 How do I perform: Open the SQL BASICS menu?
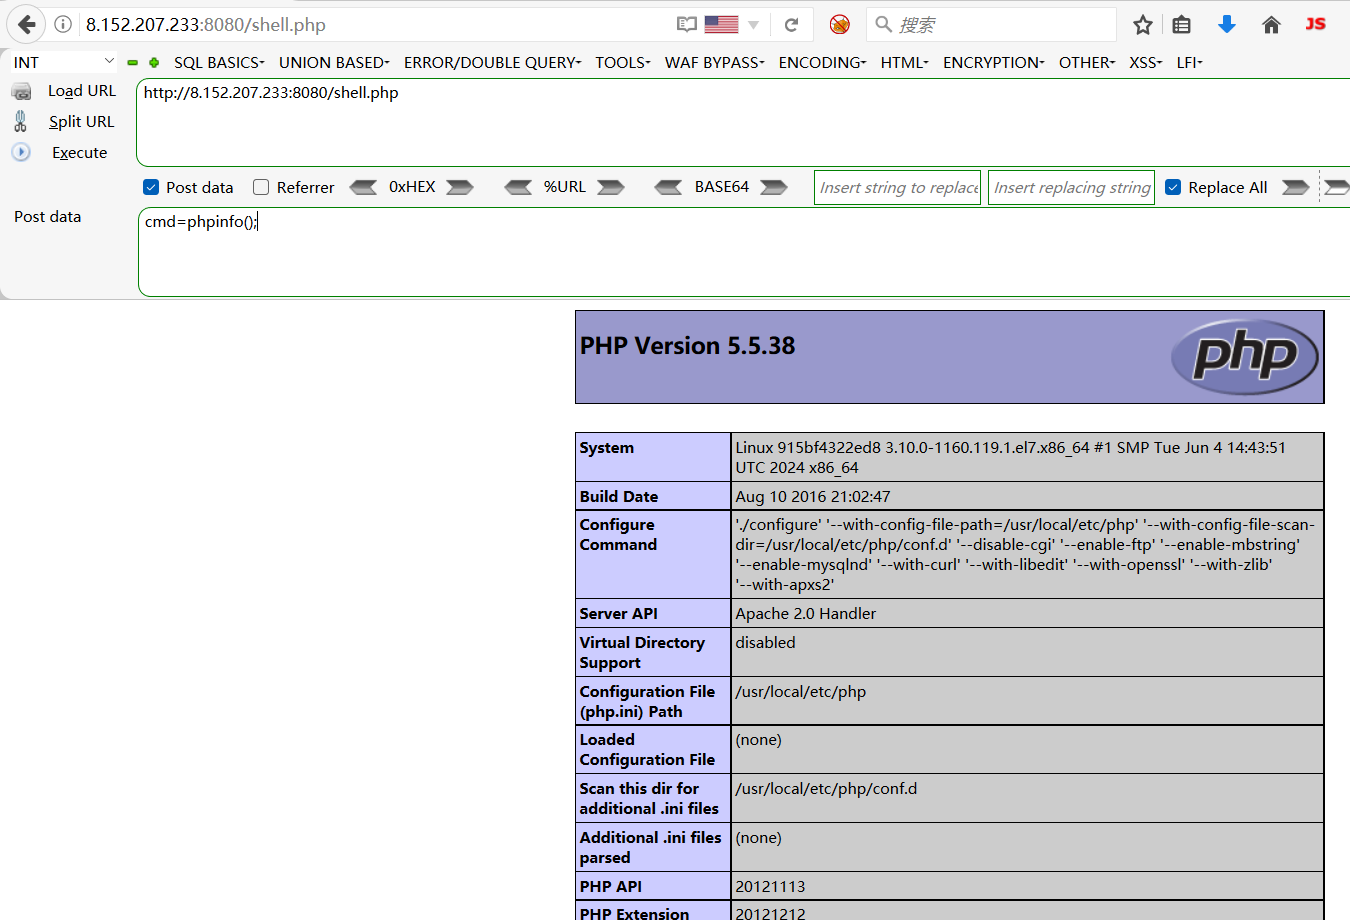point(219,62)
